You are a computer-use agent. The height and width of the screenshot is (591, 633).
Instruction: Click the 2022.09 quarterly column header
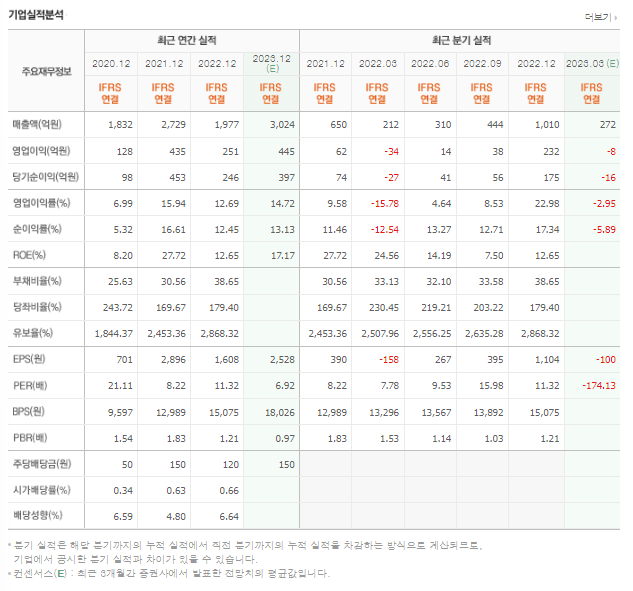pyautogui.click(x=482, y=64)
